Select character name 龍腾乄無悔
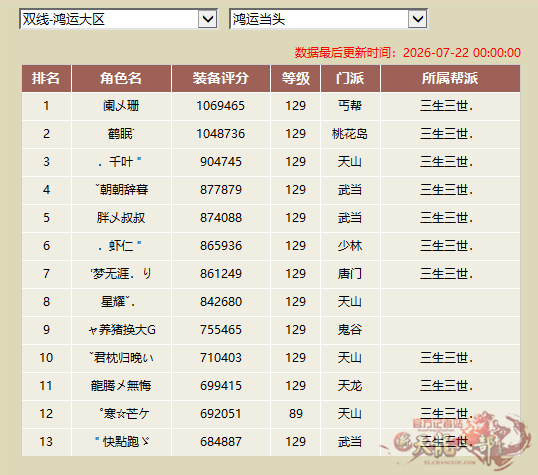Viewport: 538px width, 475px height. (x=121, y=386)
